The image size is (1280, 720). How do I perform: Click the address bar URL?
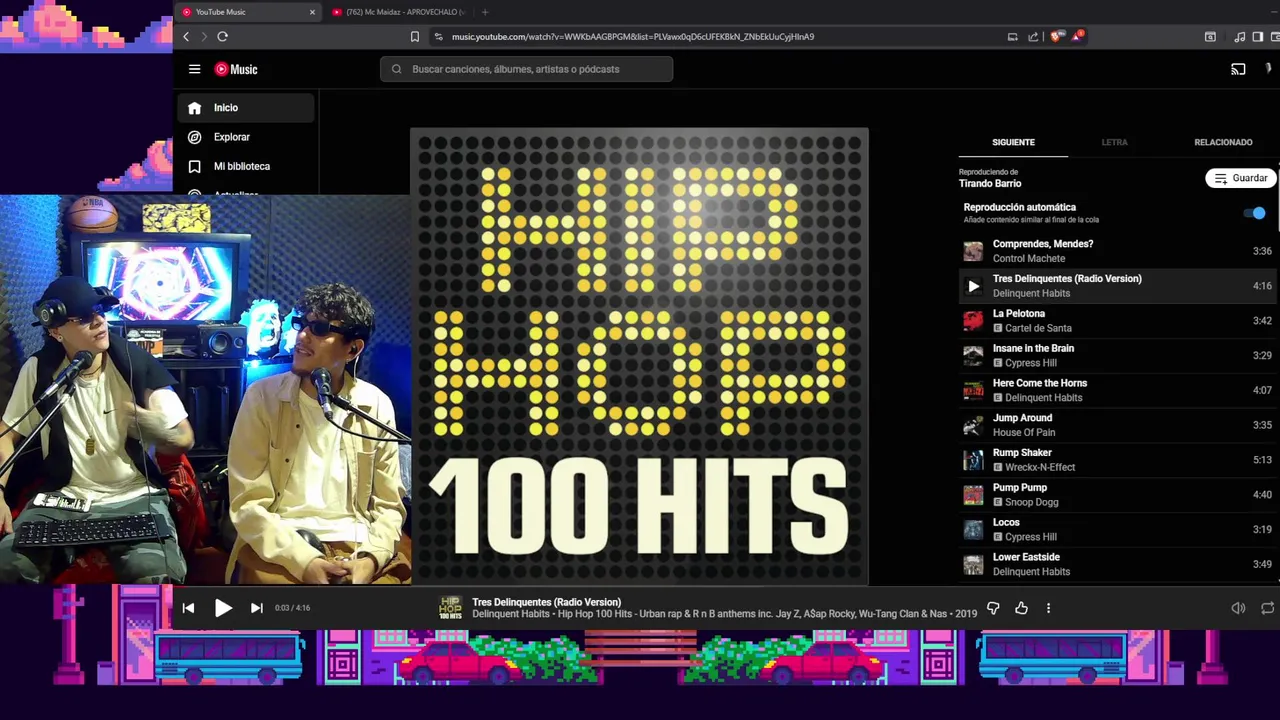tap(633, 37)
